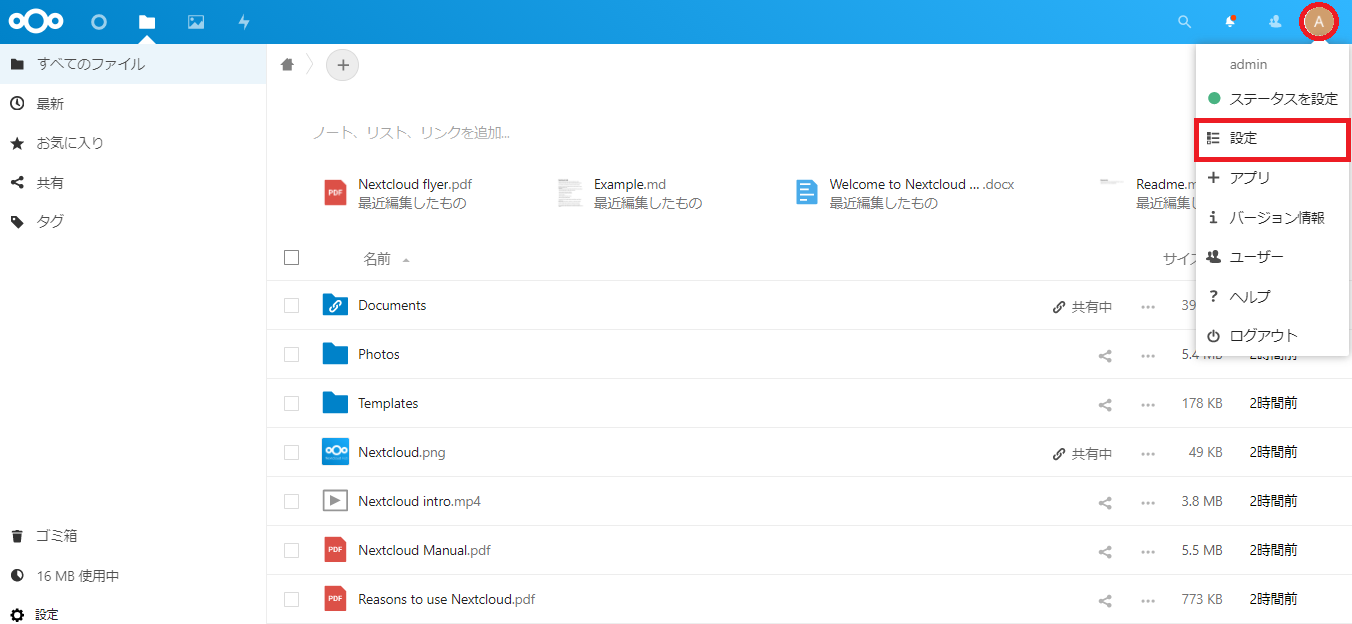Choose バージョン情報 in user menu
Image resolution: width=1352 pixels, height=624 pixels.
point(1272,217)
